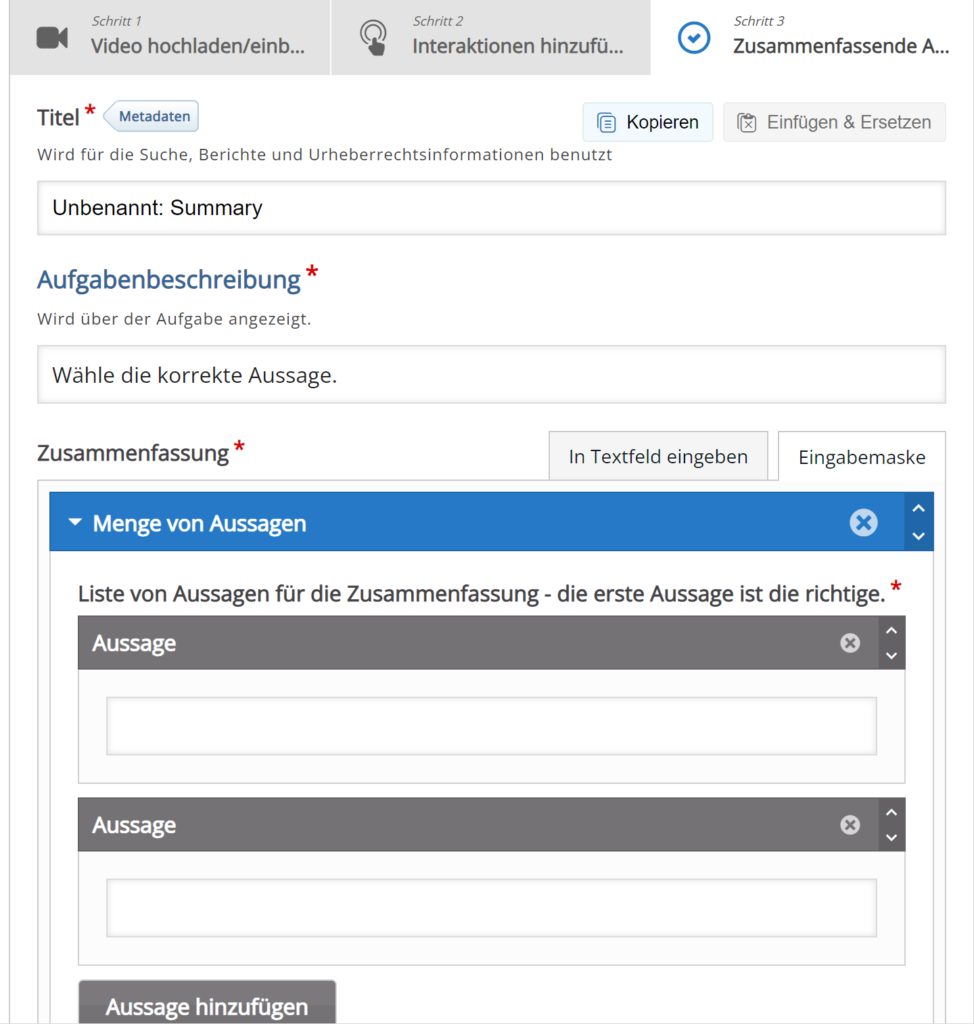Collapse the Menge von Aussagen group
974x1024 pixels.
(x=75, y=522)
